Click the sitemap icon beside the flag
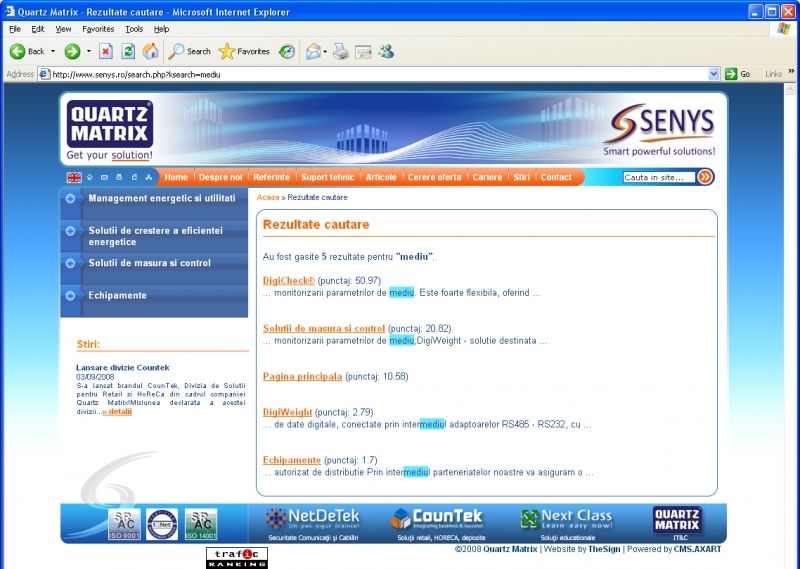 tap(148, 177)
